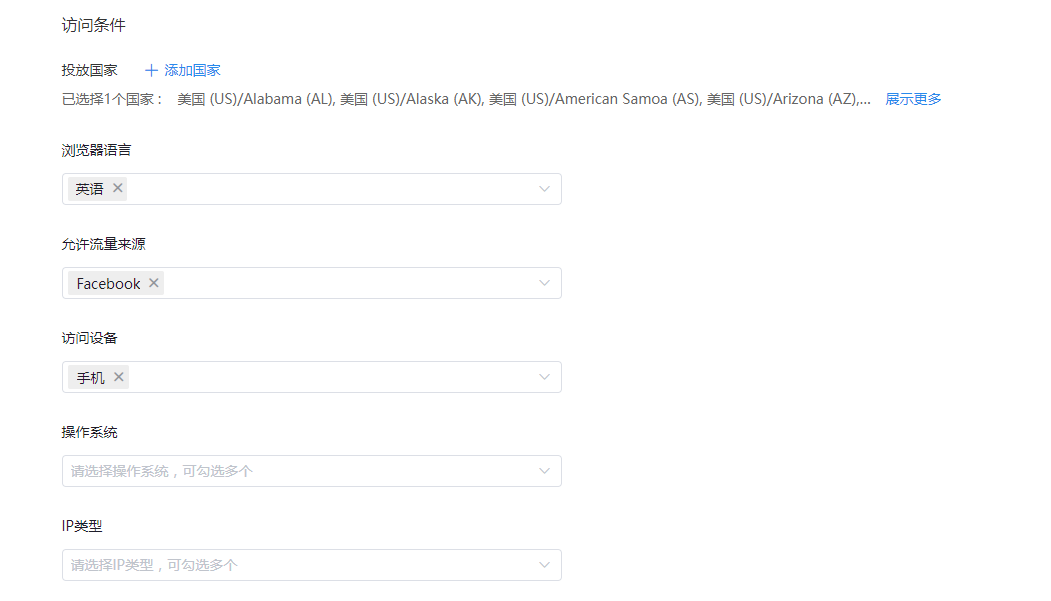Expand the 访问设备 dropdown arrow
Viewport: 1051px width, 601px height.
coord(544,377)
